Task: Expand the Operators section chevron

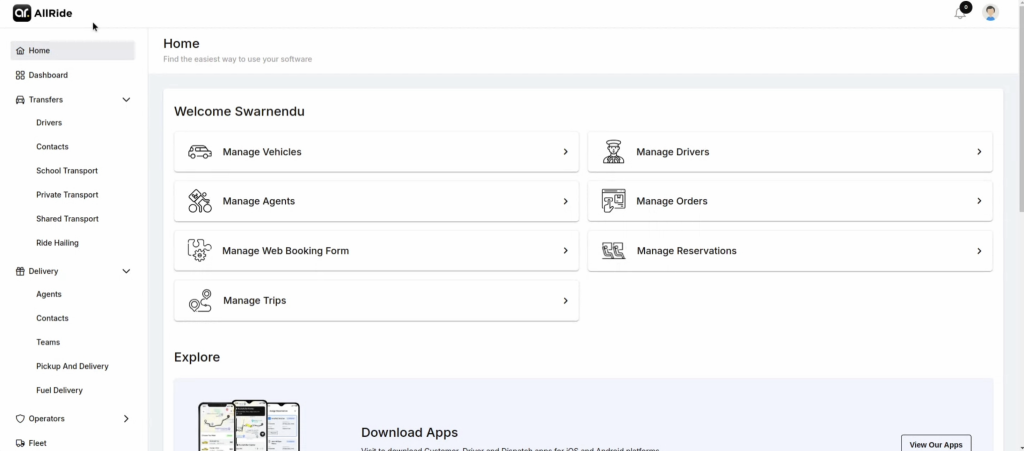Action: 126,418
